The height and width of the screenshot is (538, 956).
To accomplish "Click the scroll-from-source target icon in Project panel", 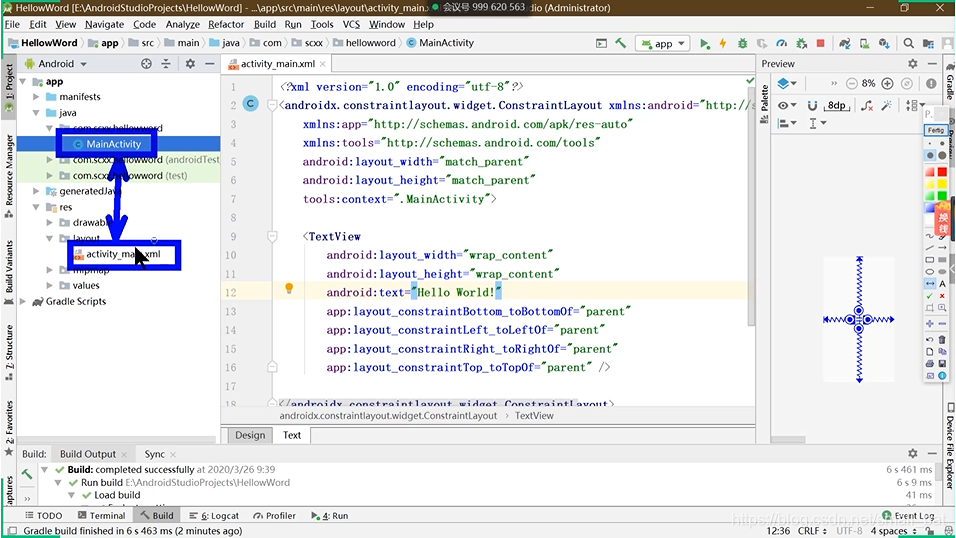I will click(x=146, y=63).
